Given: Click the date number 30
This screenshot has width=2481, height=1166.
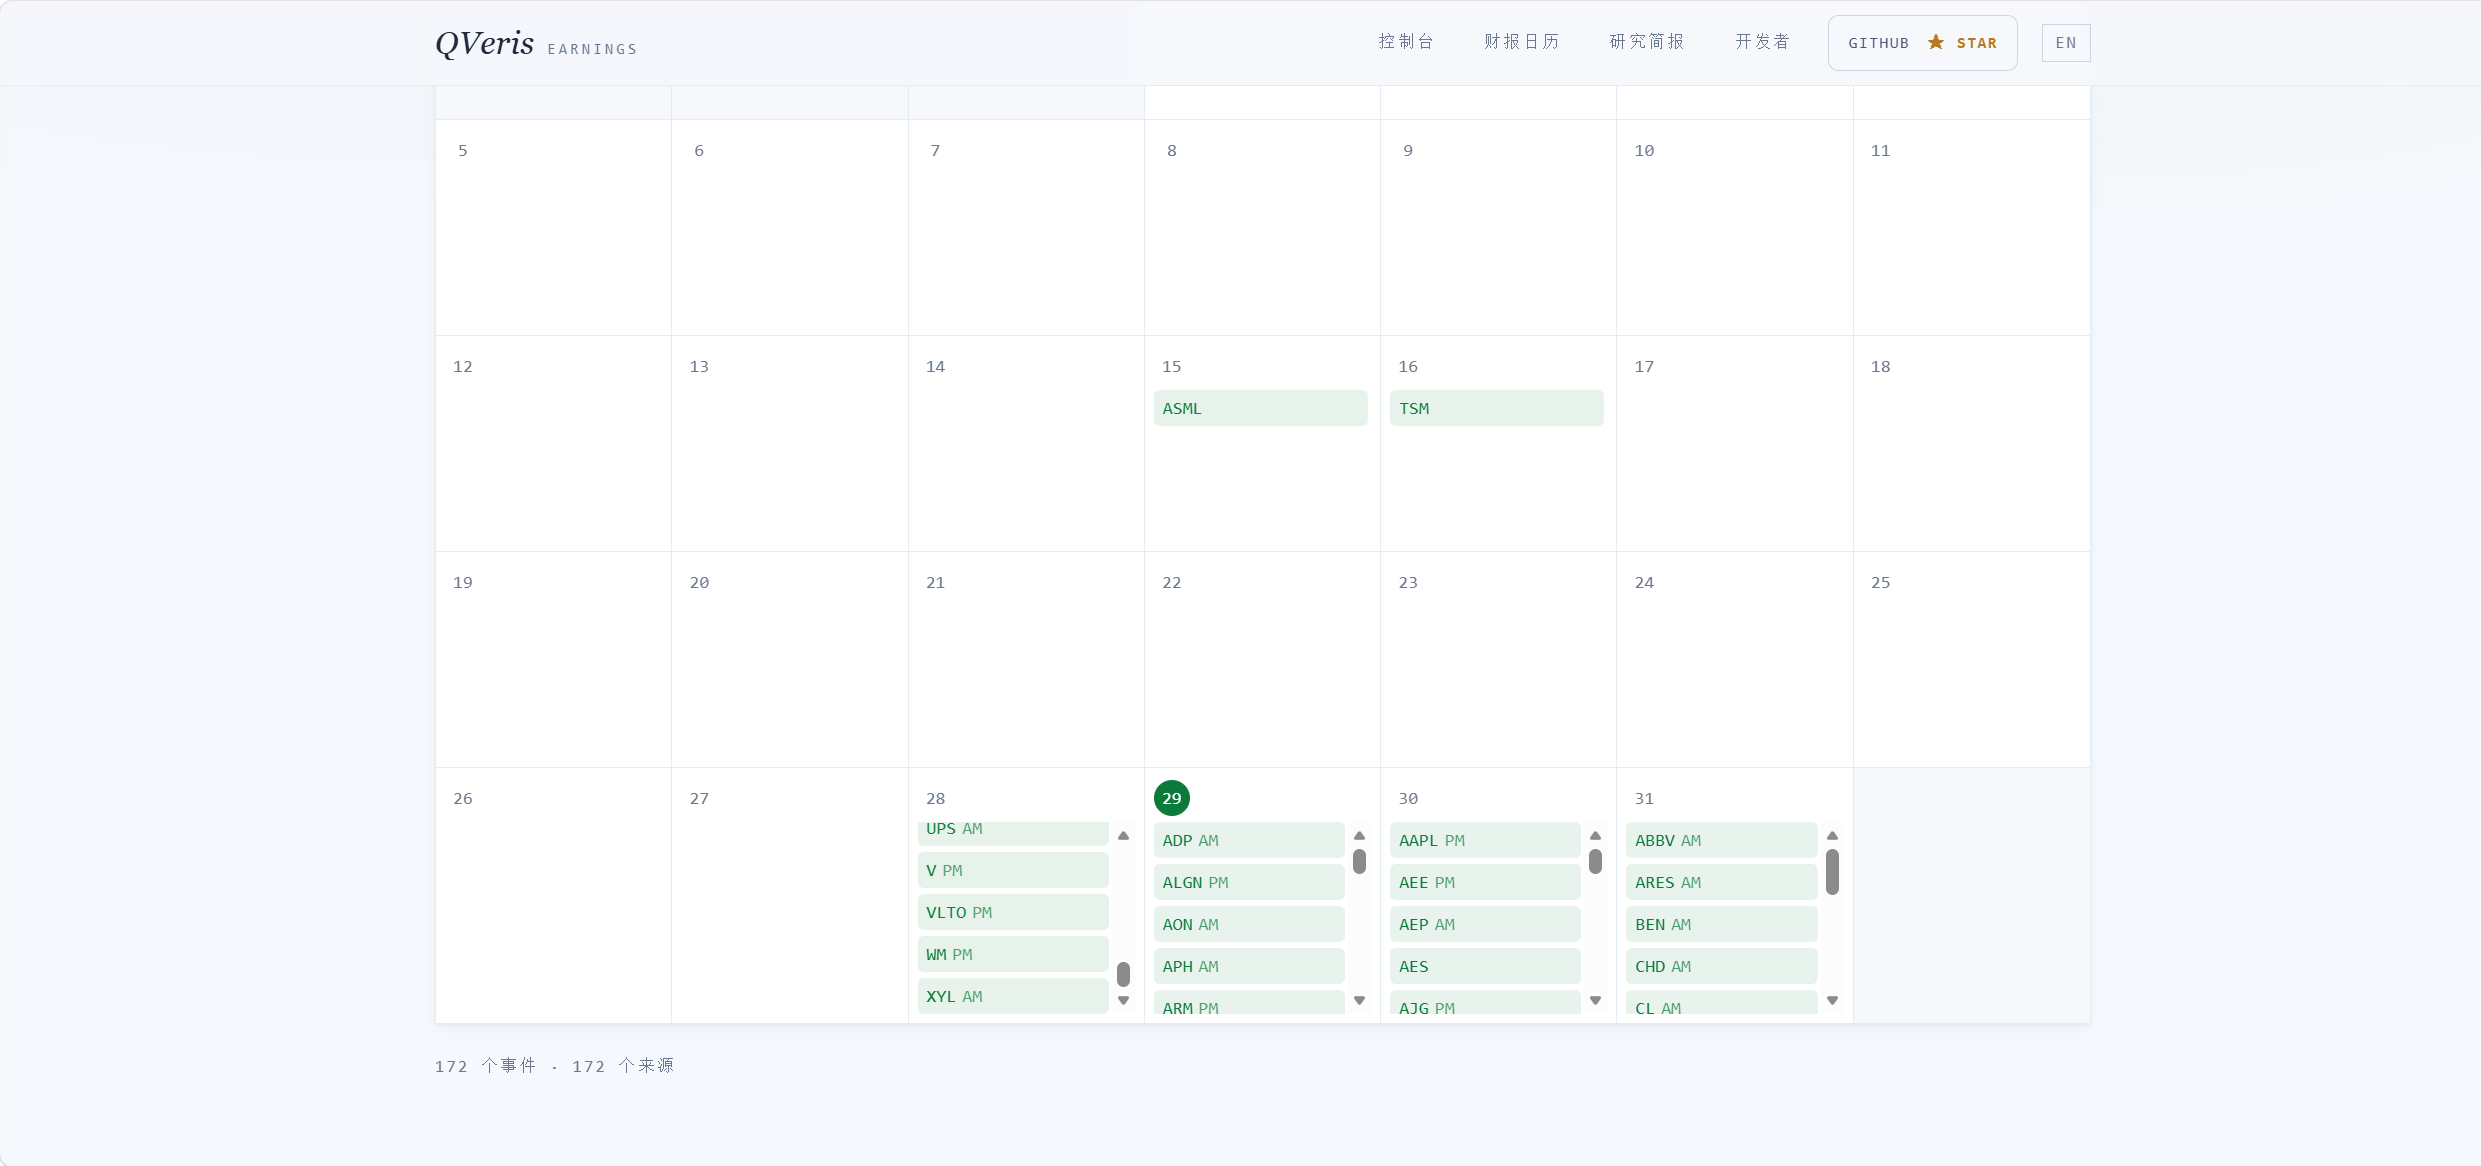Looking at the screenshot, I should [x=1408, y=799].
